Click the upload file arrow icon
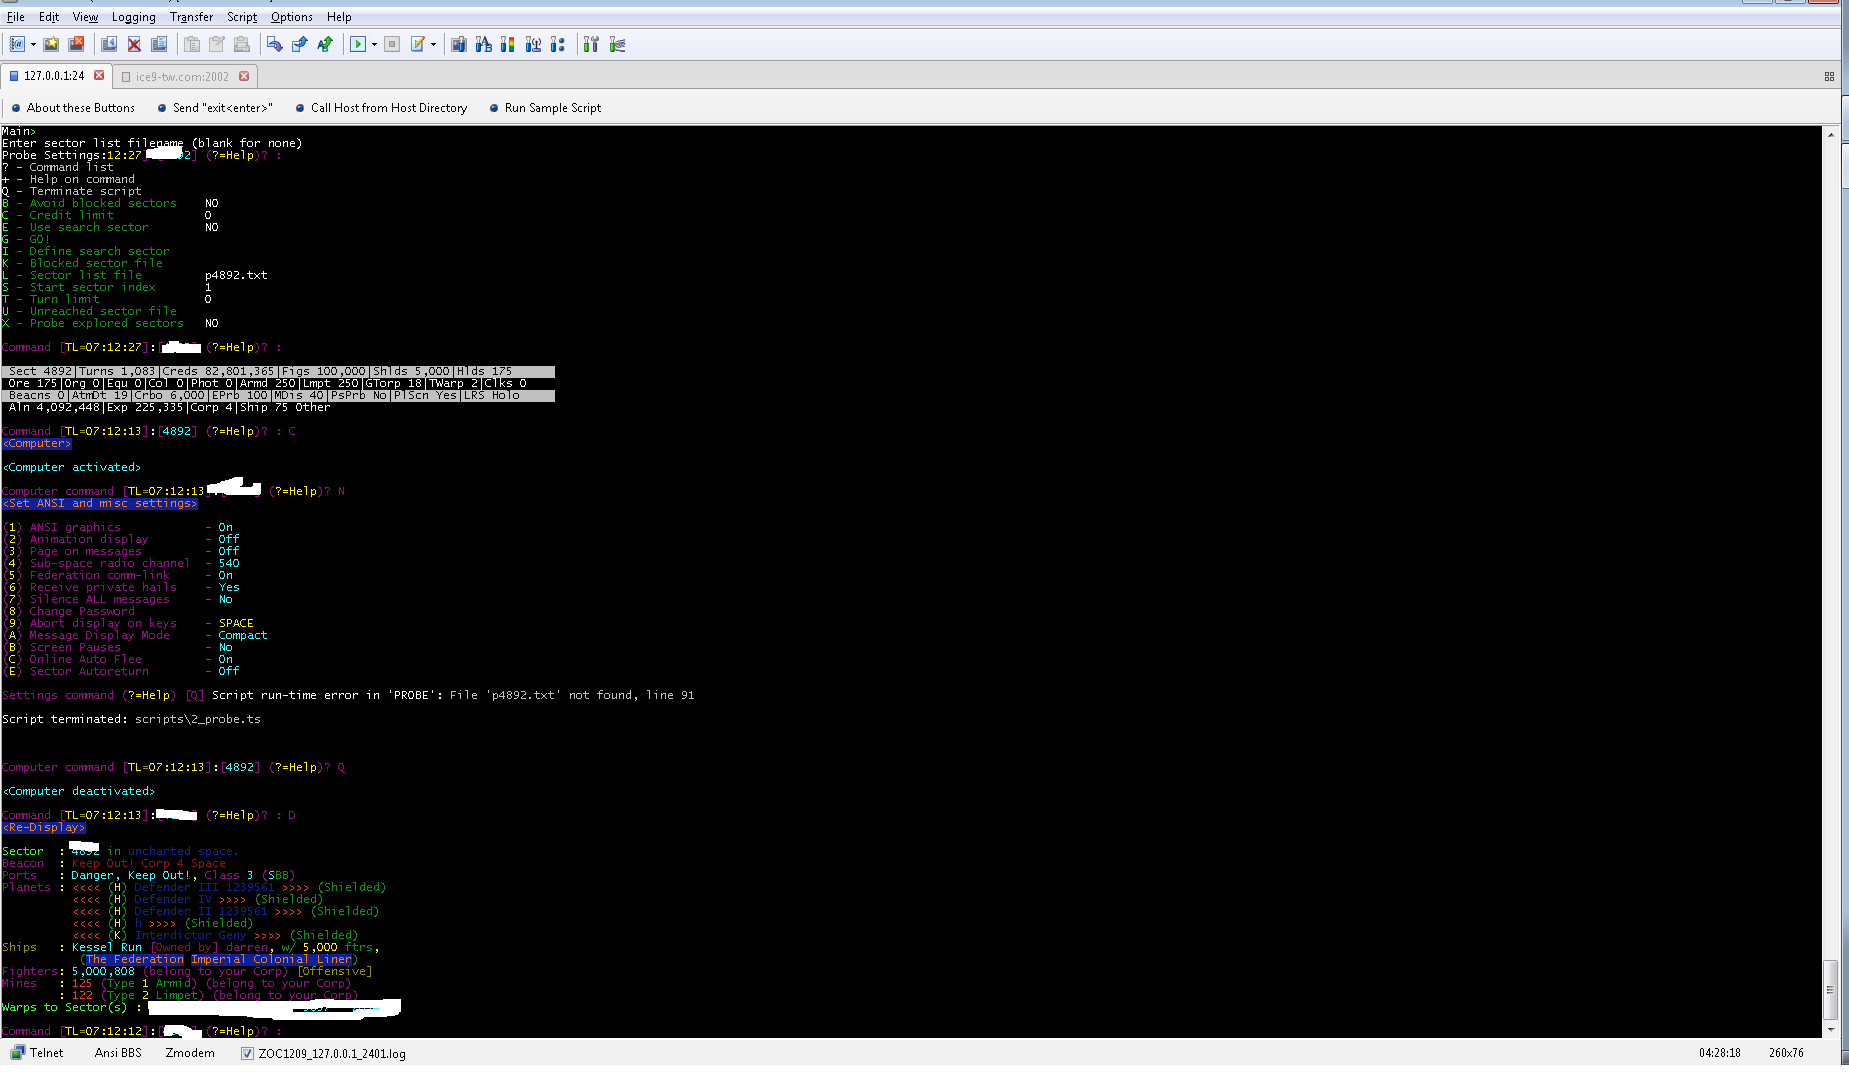 [x=299, y=44]
